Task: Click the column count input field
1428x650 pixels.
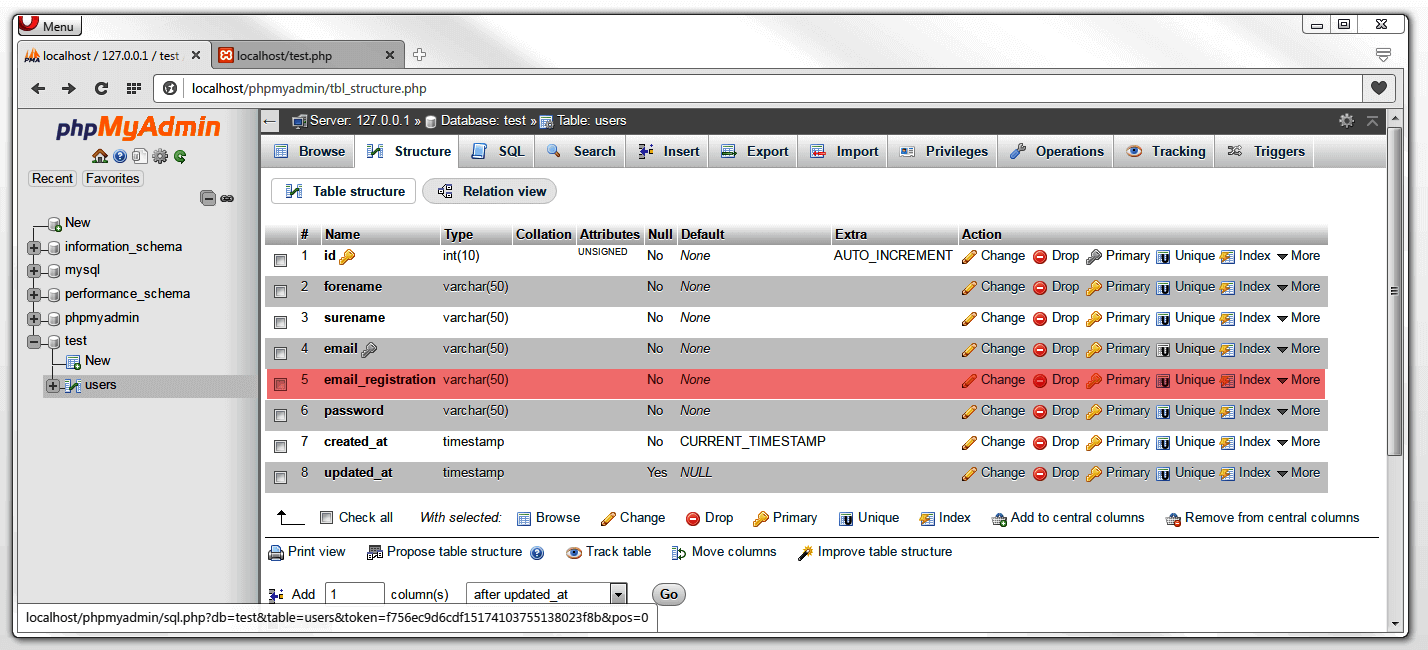Action: [x=355, y=593]
